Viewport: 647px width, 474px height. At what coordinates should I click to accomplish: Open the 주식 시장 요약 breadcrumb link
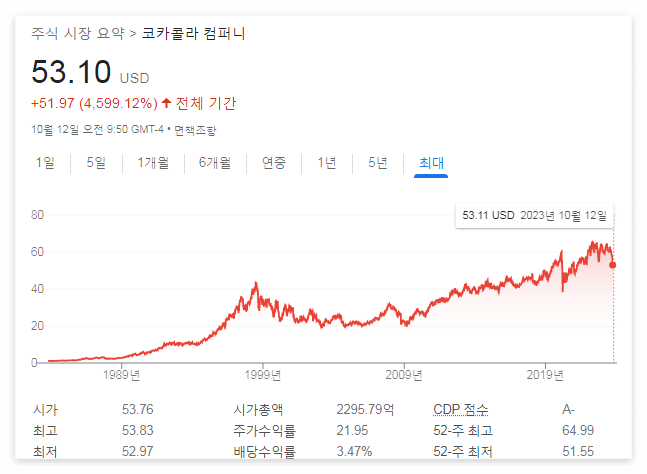78,33
